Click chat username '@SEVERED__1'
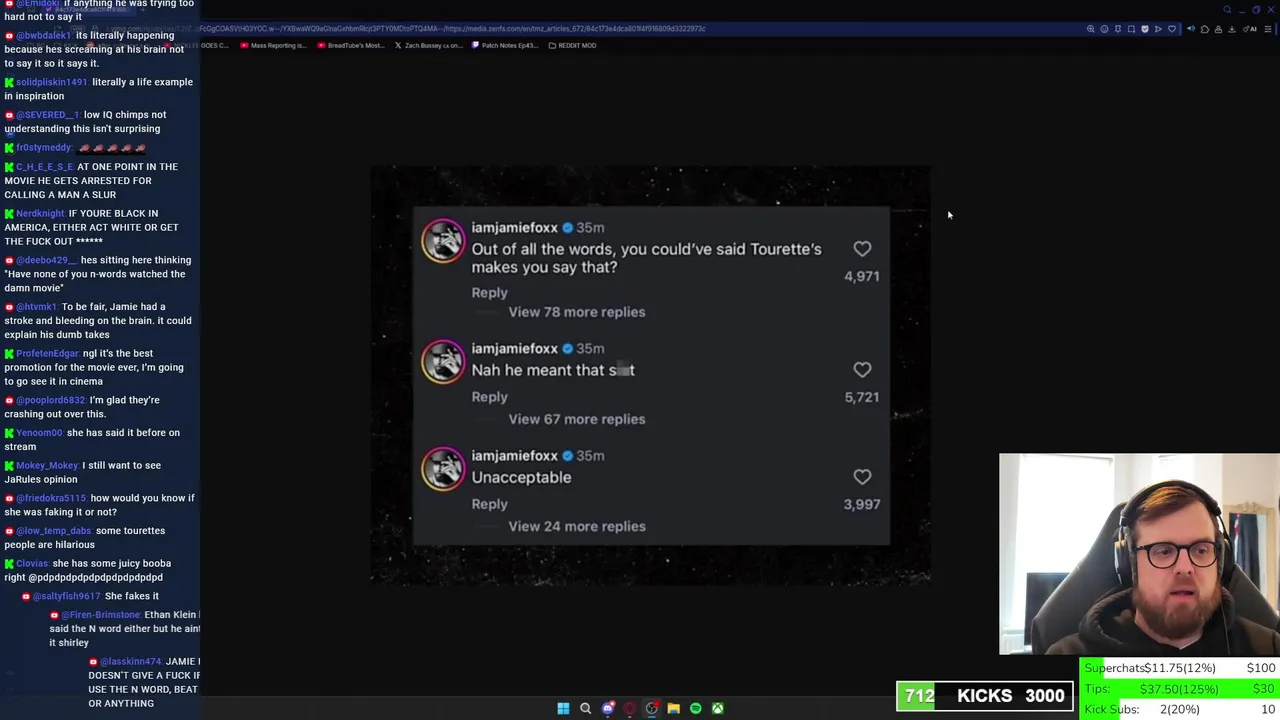 47,115
